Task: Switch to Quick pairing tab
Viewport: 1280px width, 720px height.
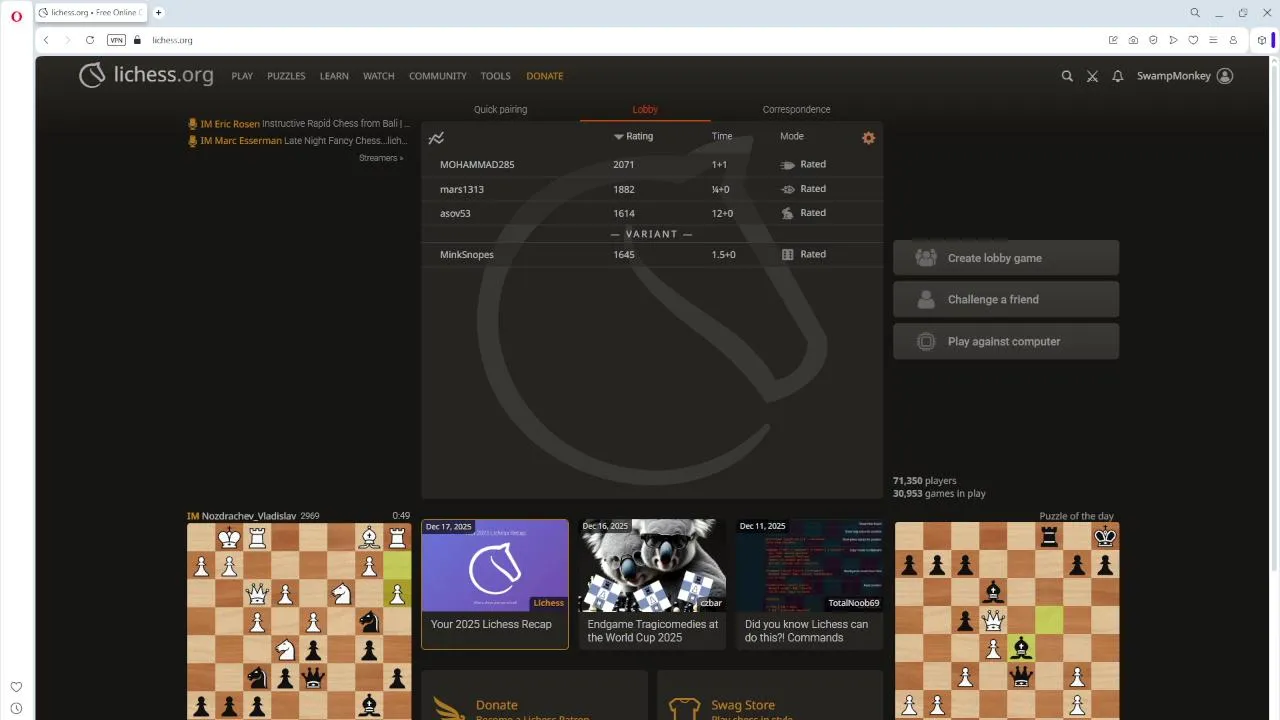Action: click(x=500, y=109)
